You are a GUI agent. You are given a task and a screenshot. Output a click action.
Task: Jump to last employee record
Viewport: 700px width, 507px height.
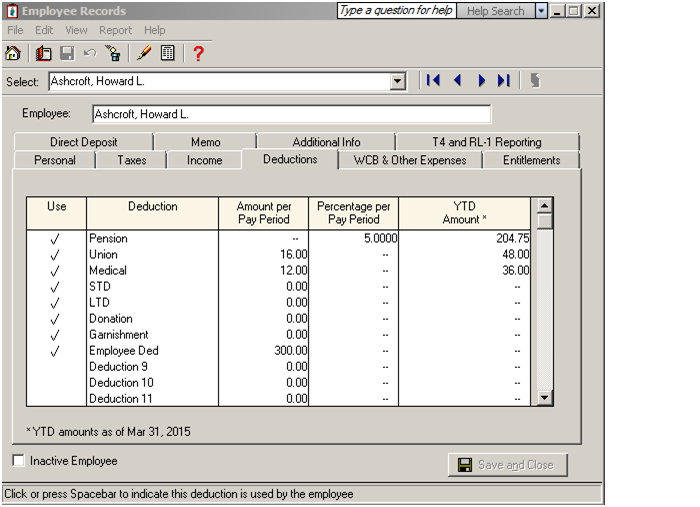(x=504, y=81)
